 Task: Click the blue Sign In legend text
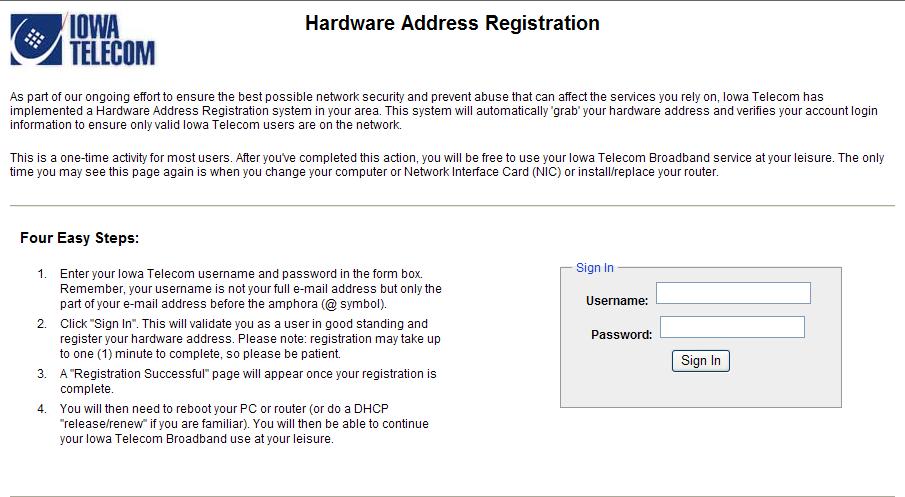[594, 268]
